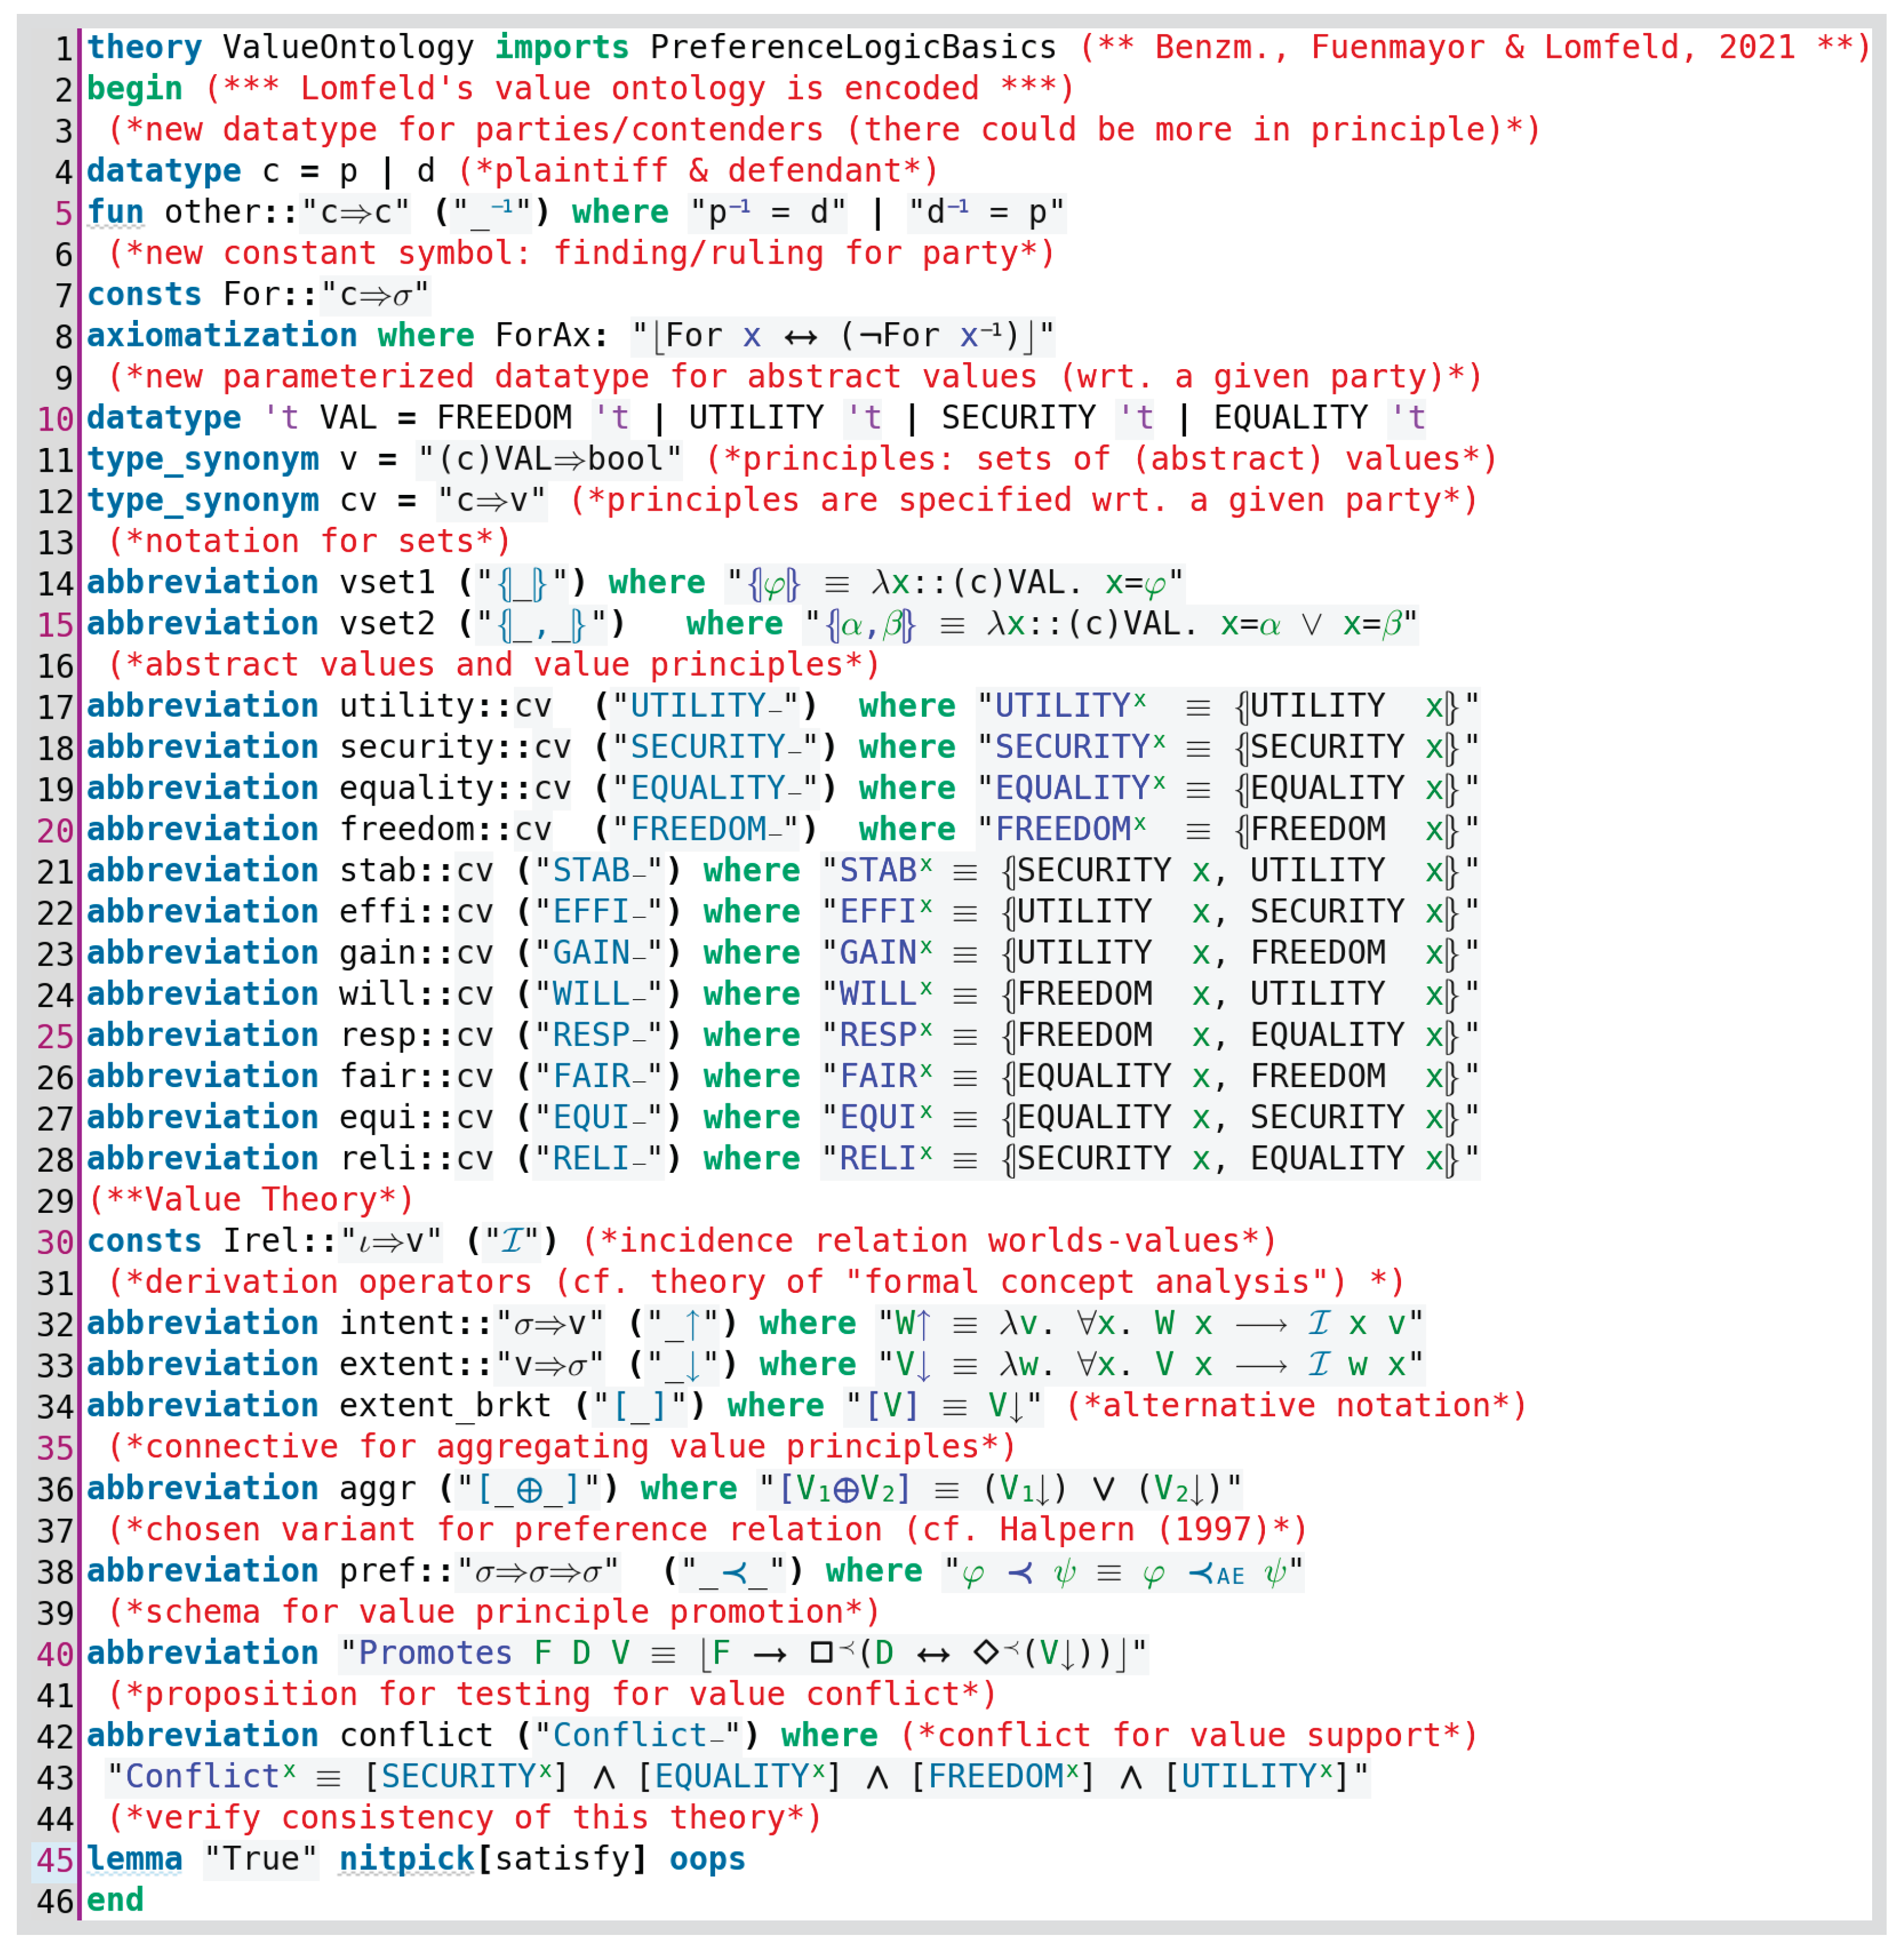The width and height of the screenshot is (1904, 1950).
Task: Click the 'oops' keyword after nitpick
Action: pyautogui.click(x=707, y=1859)
